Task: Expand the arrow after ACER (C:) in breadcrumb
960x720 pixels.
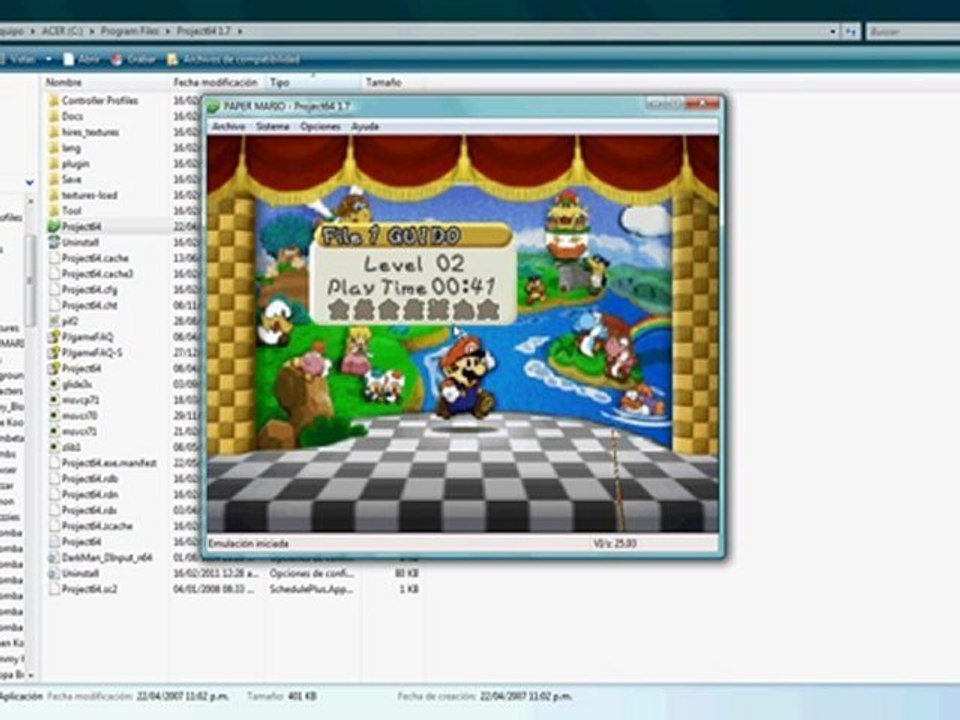Action: tap(92, 31)
